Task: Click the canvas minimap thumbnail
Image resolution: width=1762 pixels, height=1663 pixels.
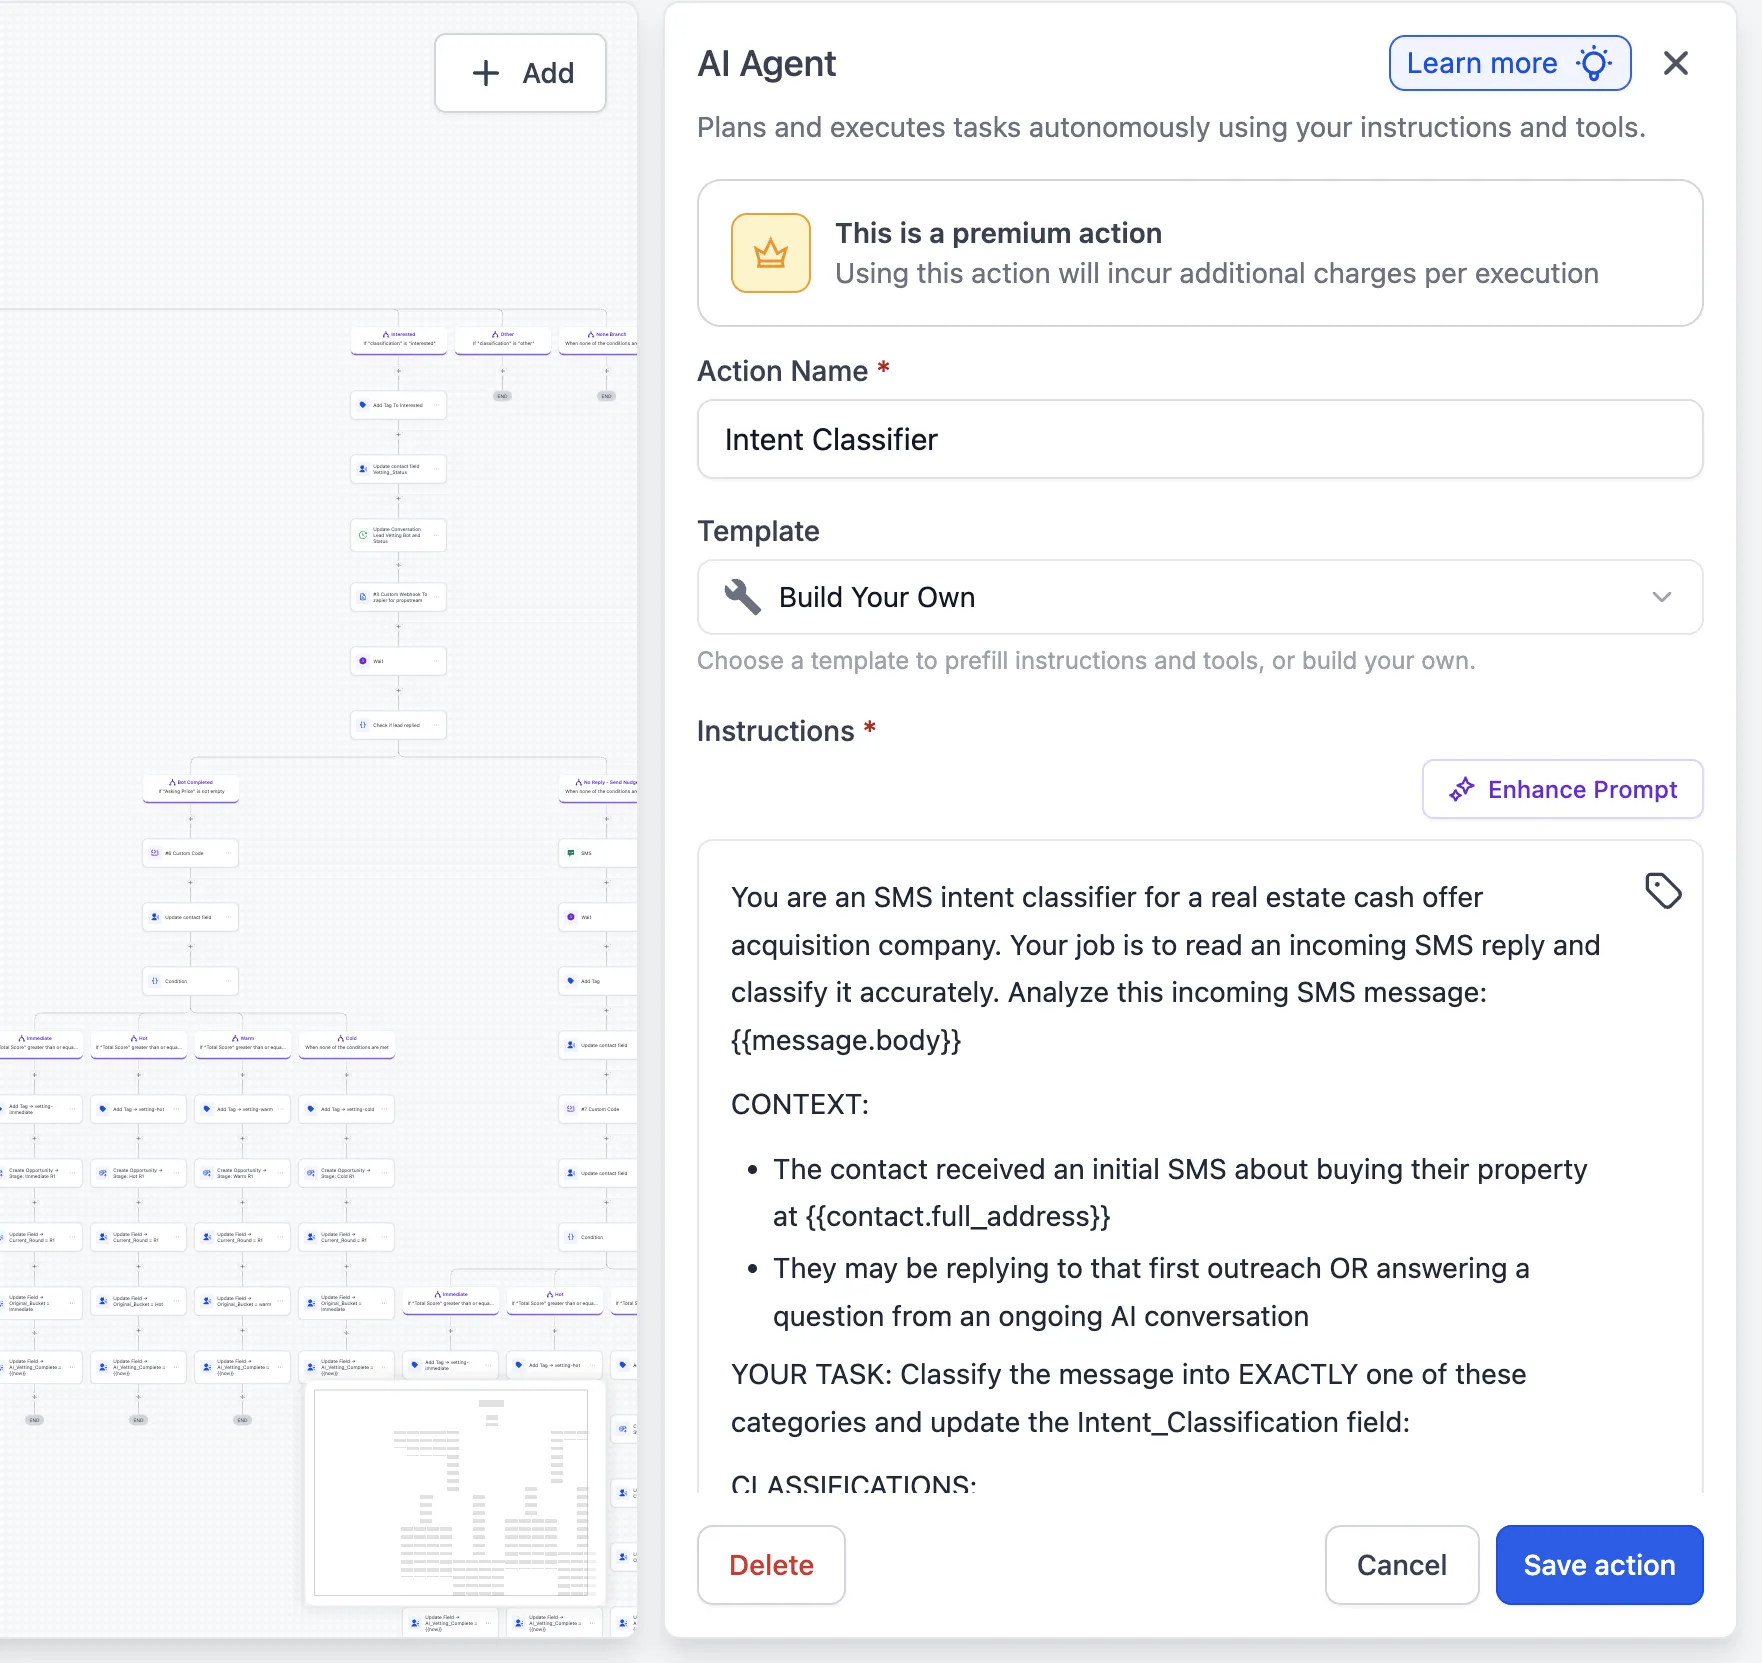Action: (455, 1492)
